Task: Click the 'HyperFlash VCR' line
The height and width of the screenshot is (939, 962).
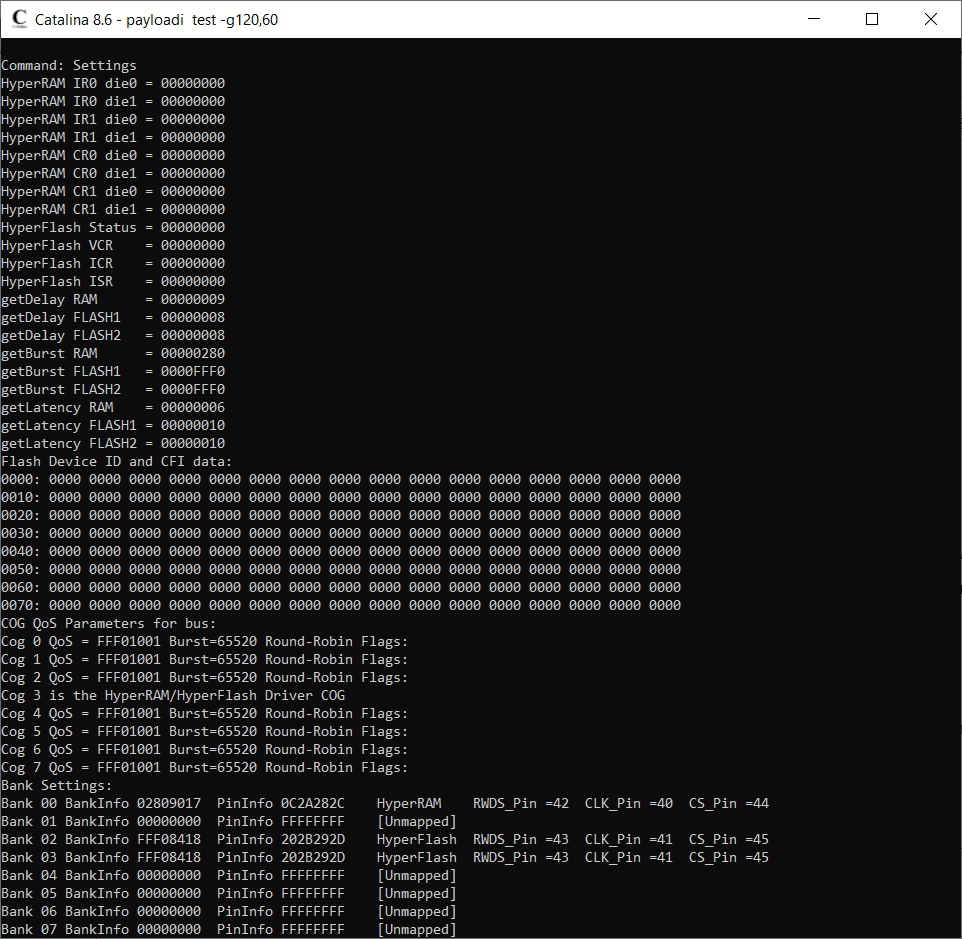Action: coord(113,245)
